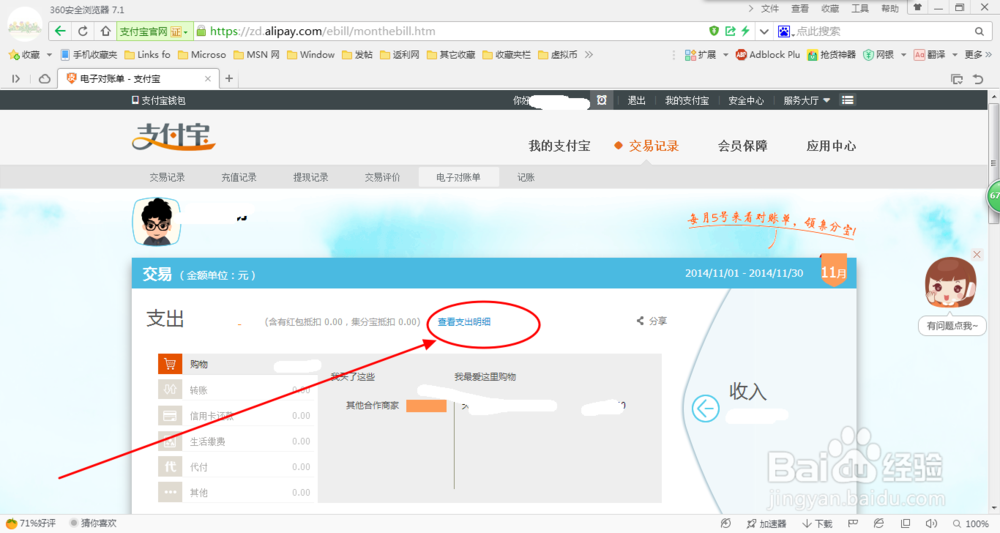Open the 文件 menu

pos(770,8)
